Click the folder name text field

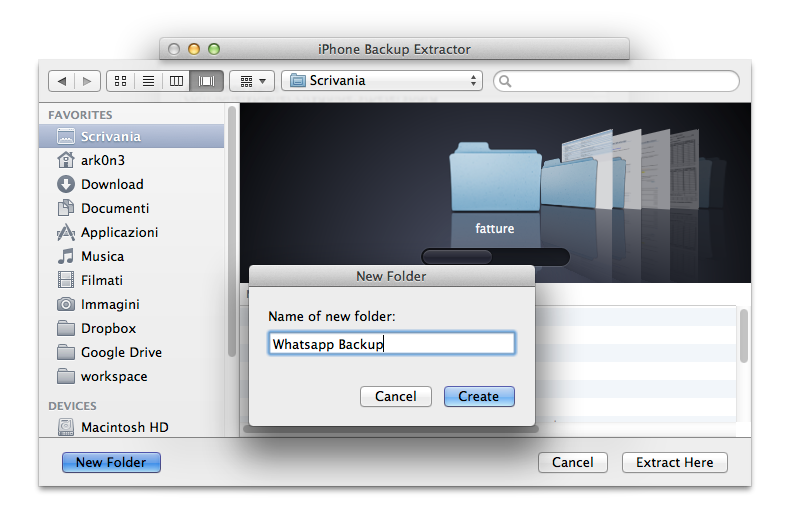tap(392, 343)
